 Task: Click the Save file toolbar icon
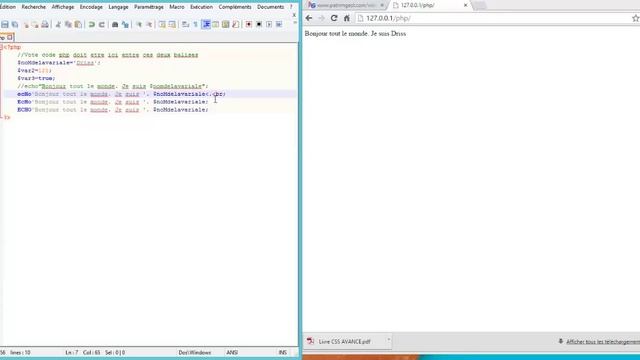(5, 24)
